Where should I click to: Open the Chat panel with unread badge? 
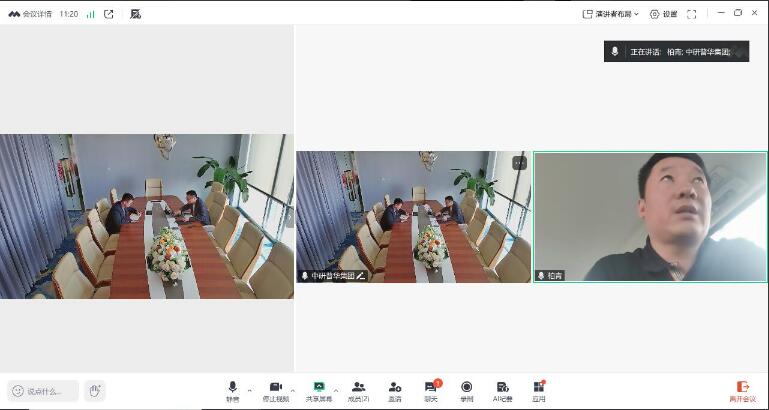click(x=431, y=388)
